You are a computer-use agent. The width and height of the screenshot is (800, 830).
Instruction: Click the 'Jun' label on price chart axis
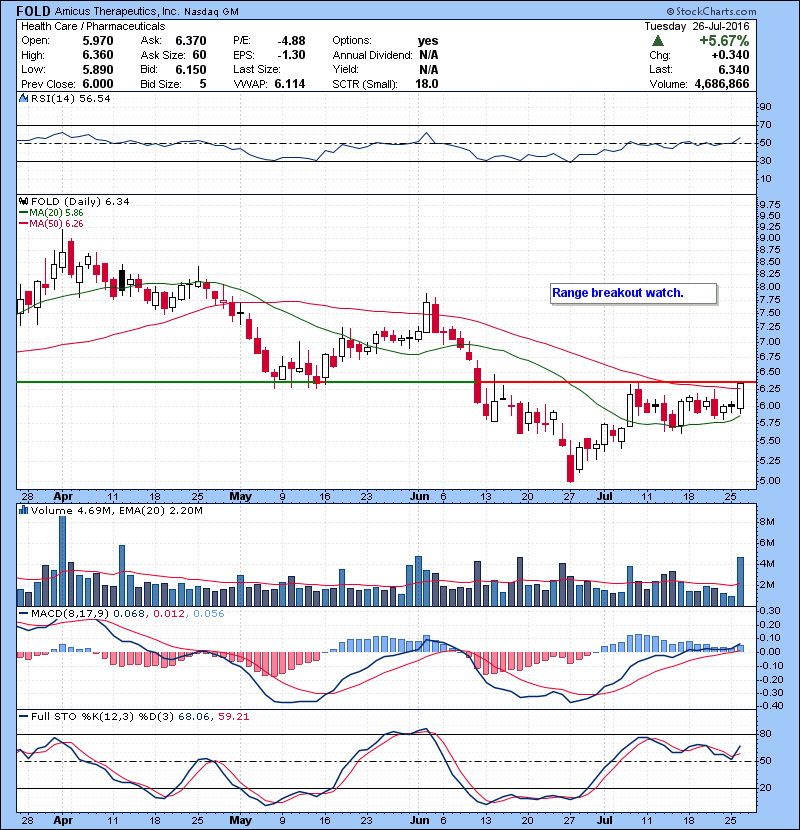[420, 497]
